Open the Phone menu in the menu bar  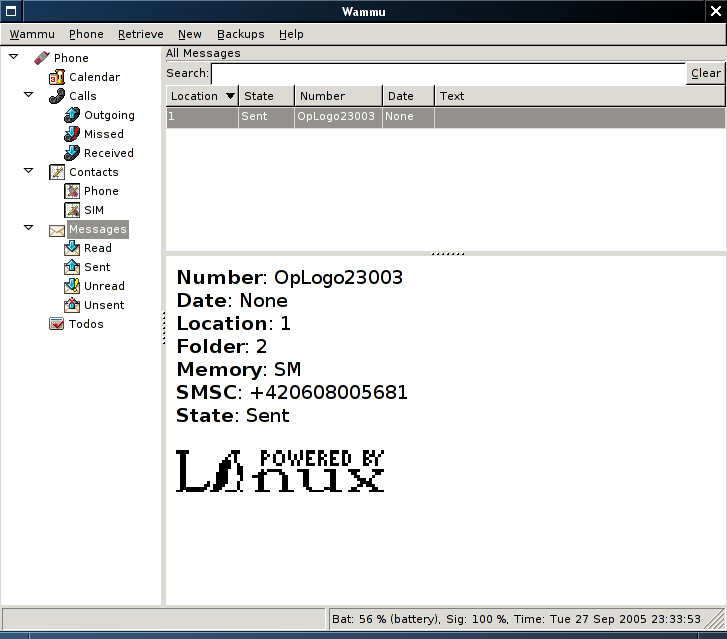click(x=86, y=34)
